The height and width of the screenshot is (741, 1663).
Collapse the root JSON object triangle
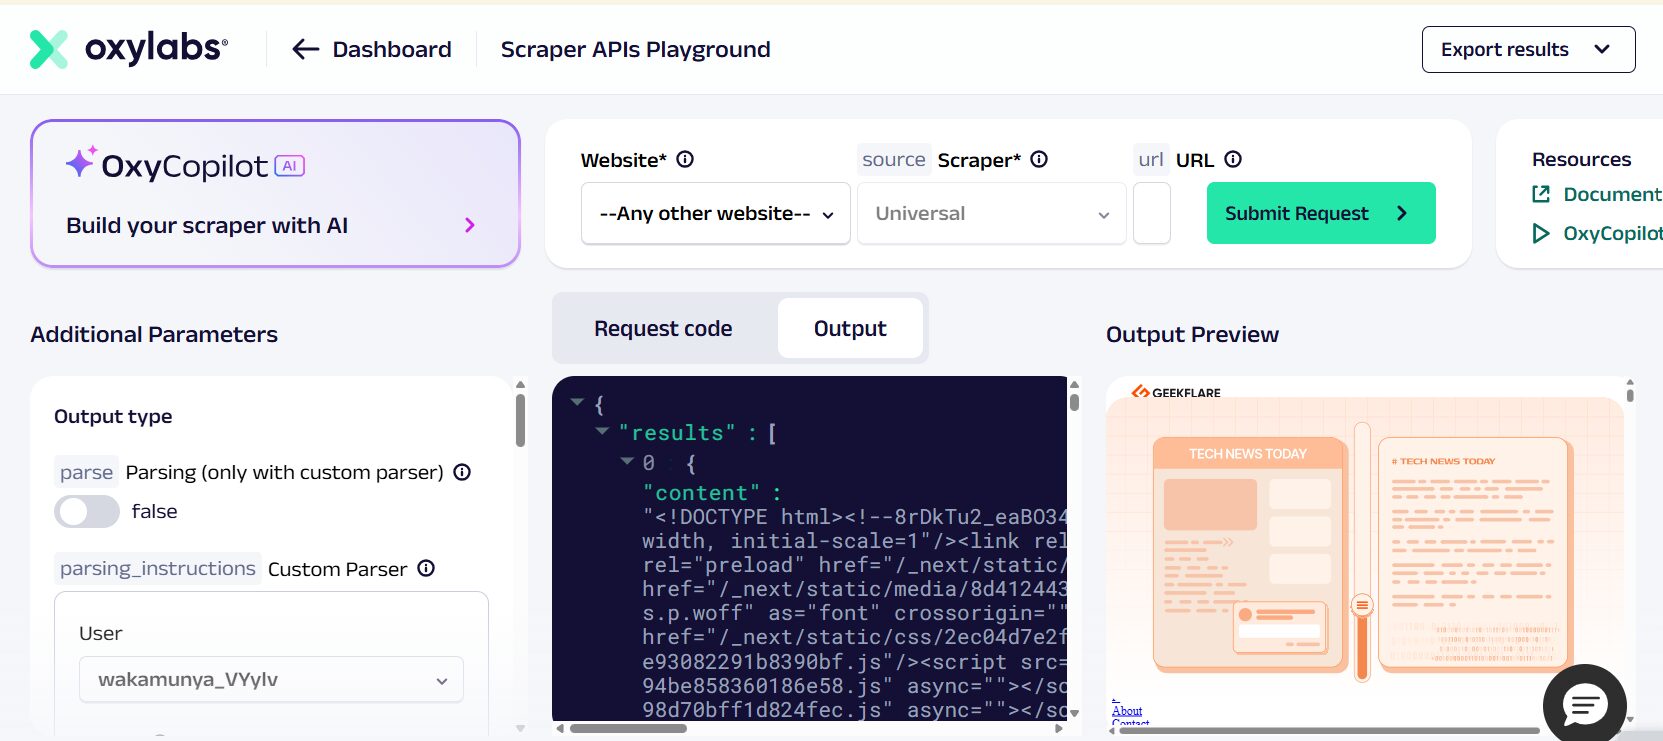point(577,402)
